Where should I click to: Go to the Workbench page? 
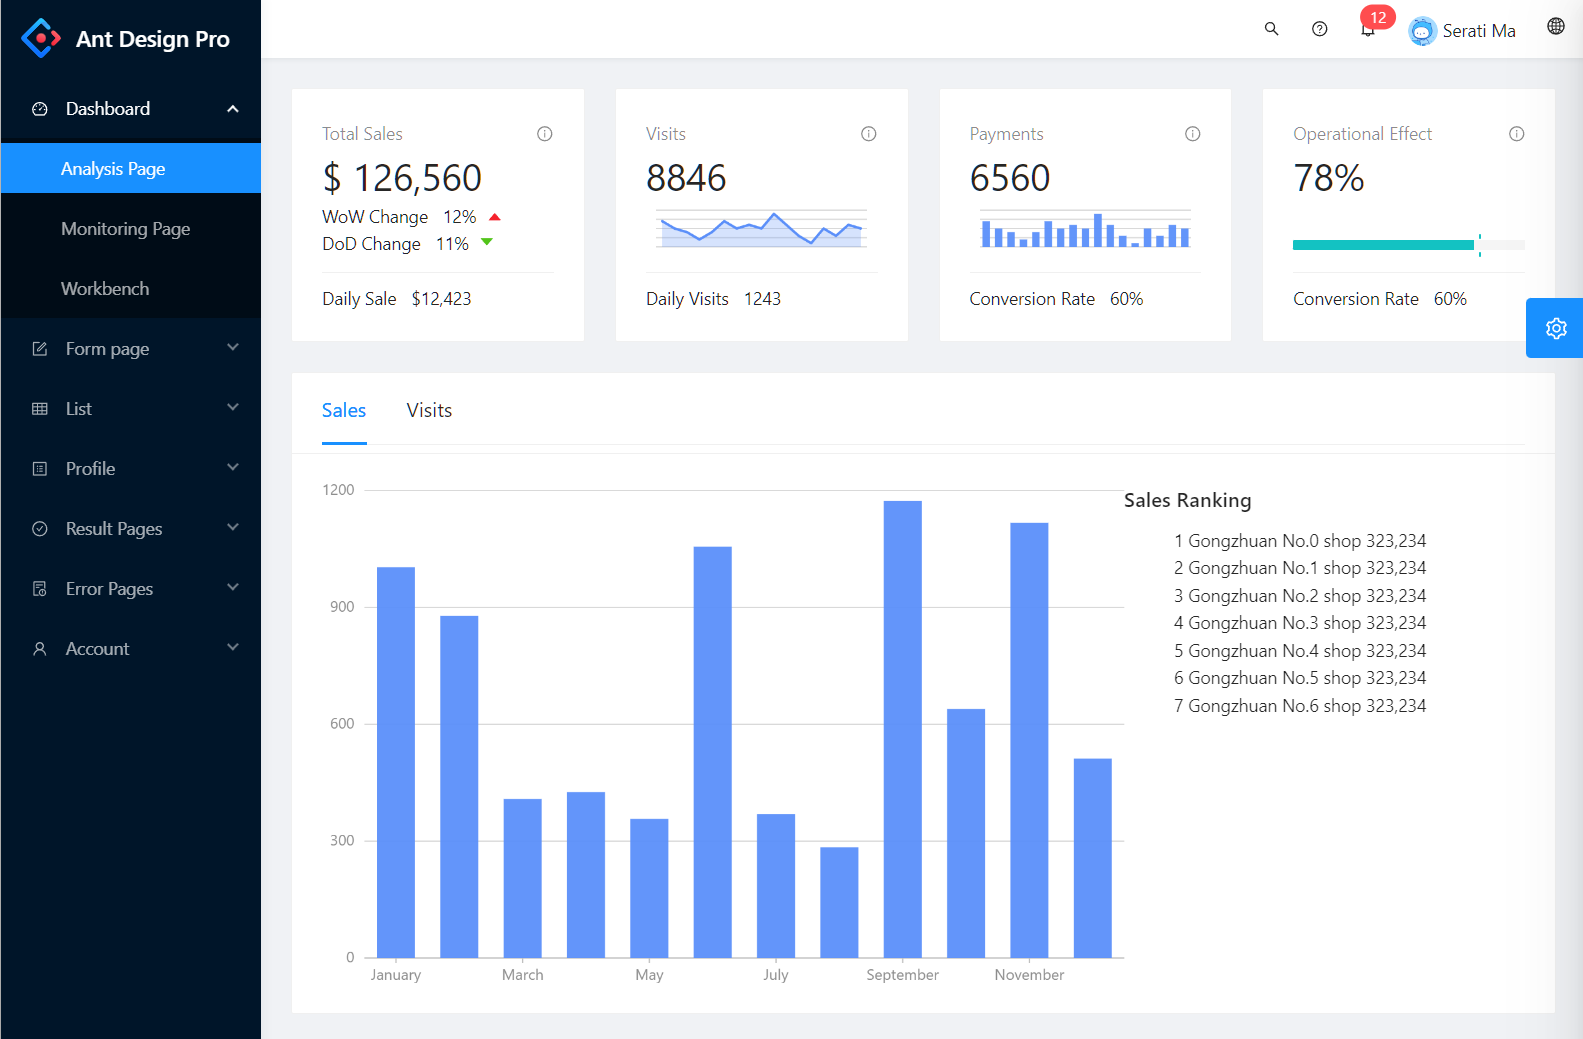pyautogui.click(x=105, y=289)
